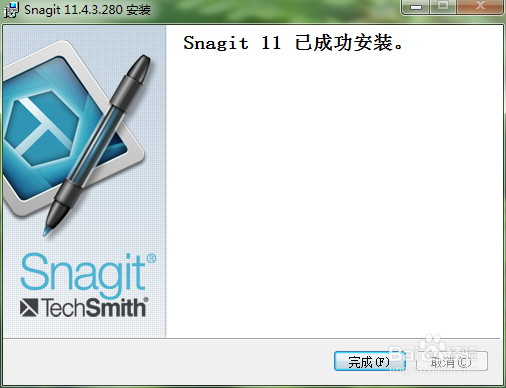Click the TechSmith logo in the sidebar
The width and height of the screenshot is (506, 388).
[84, 307]
